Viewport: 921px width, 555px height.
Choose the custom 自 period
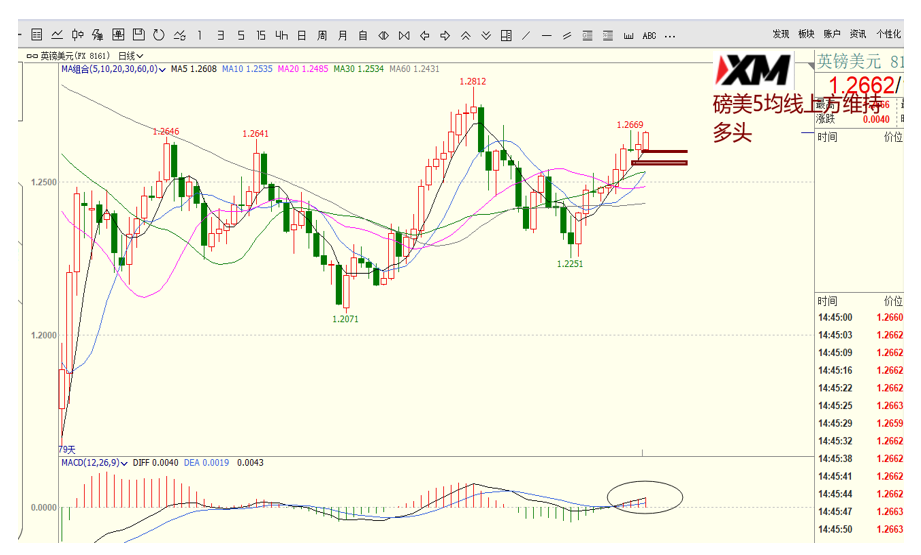click(363, 35)
